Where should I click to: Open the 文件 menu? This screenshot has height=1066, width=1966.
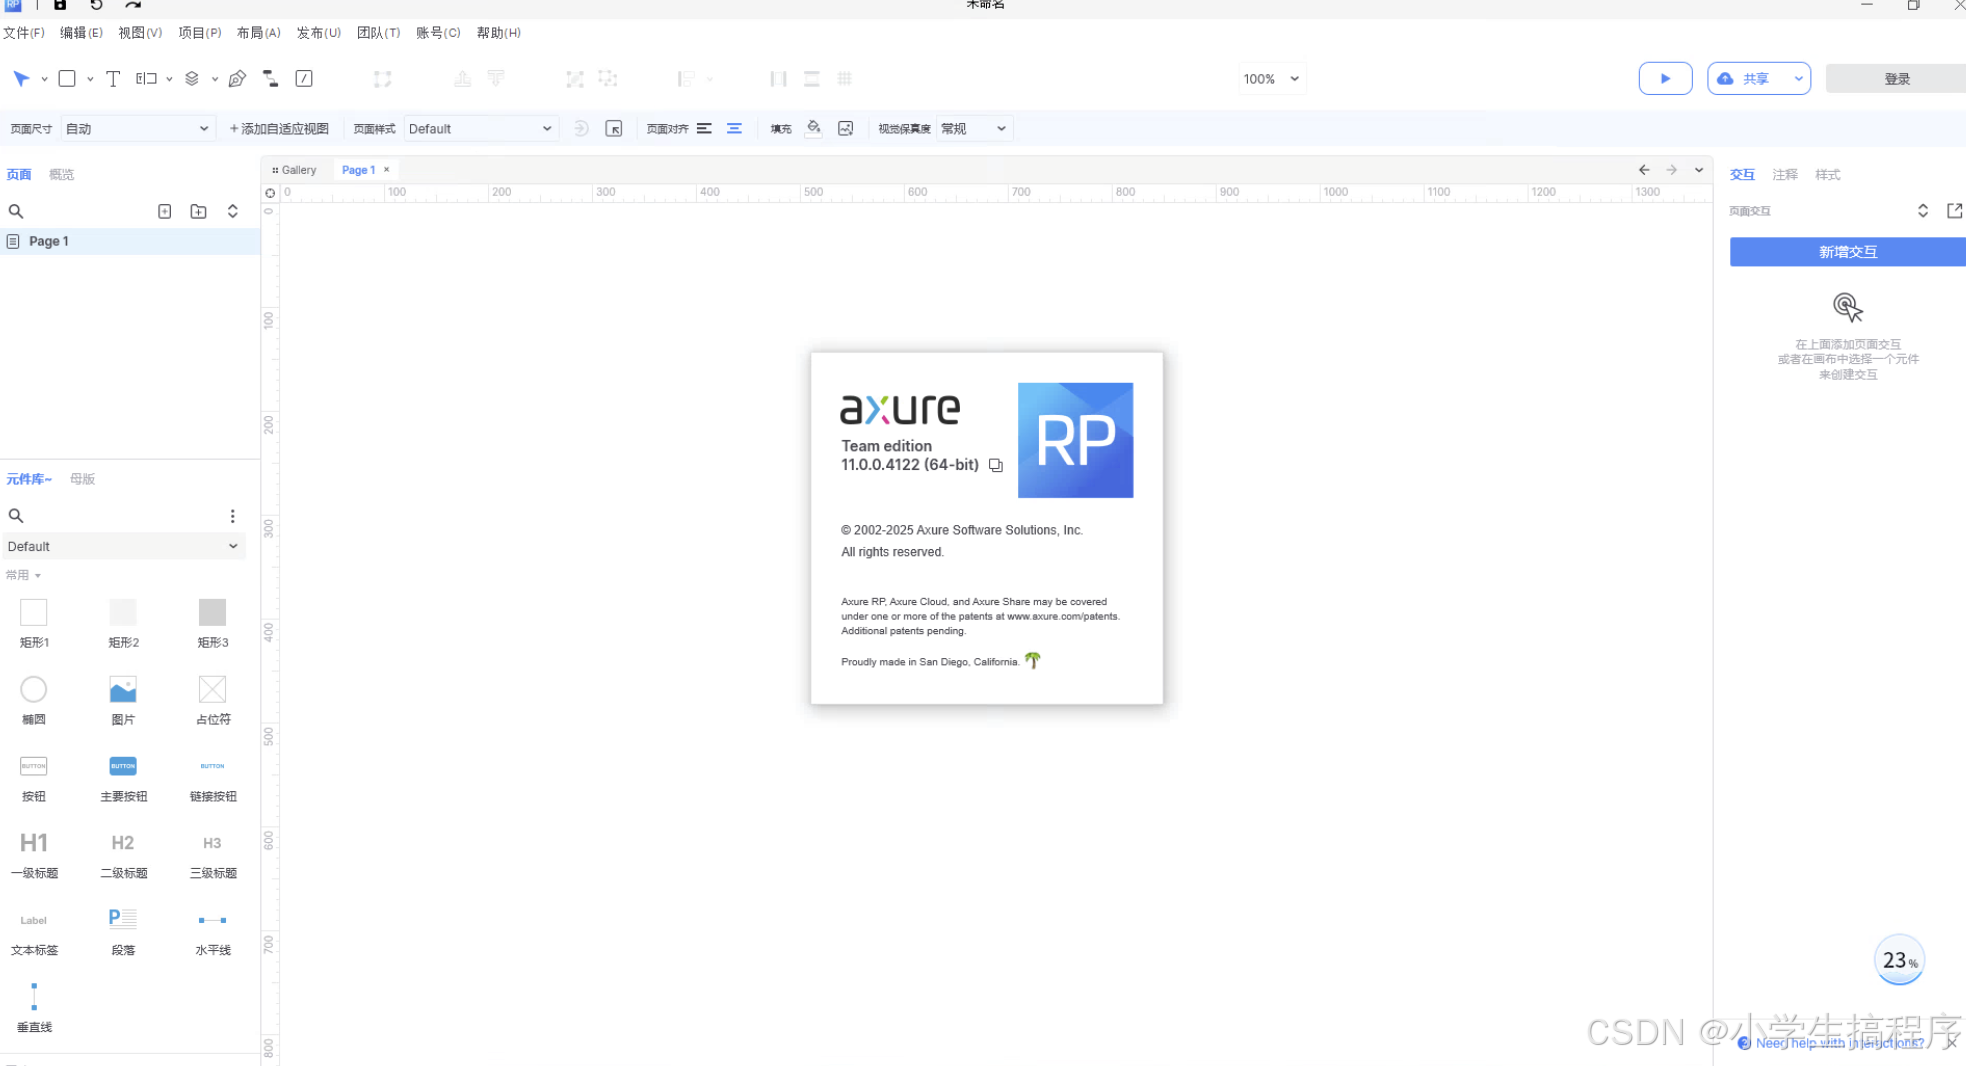(24, 33)
